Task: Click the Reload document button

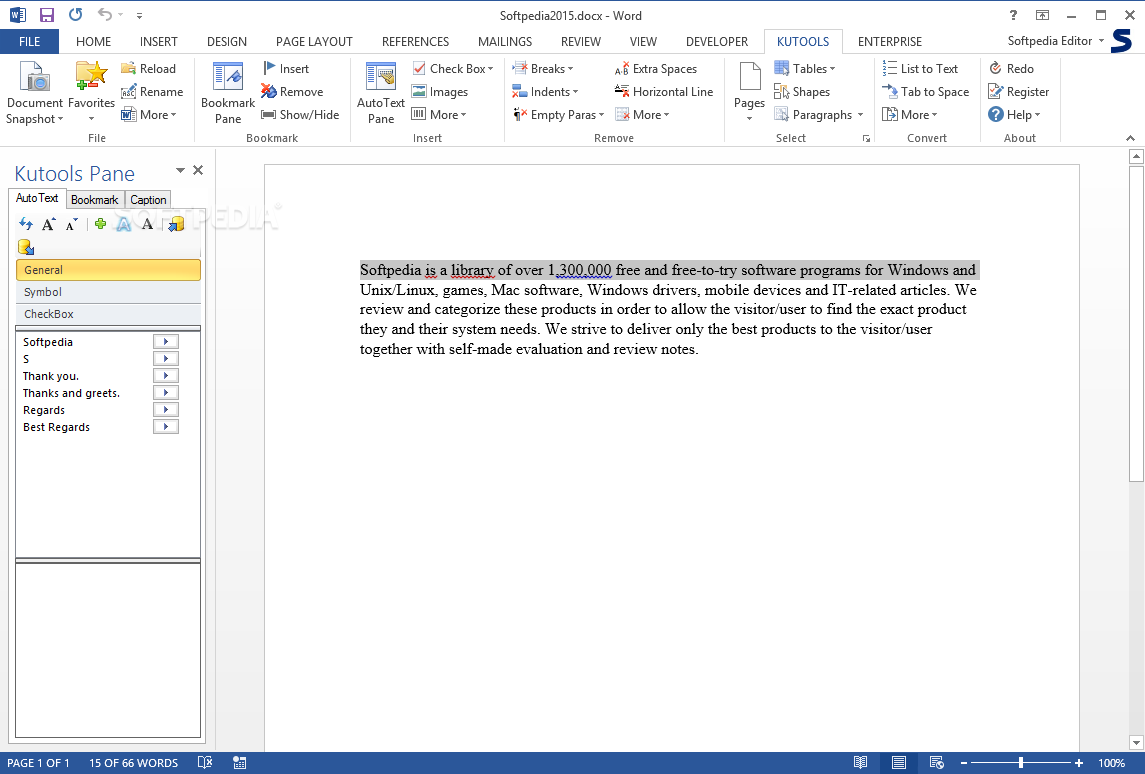Action: click(x=149, y=69)
